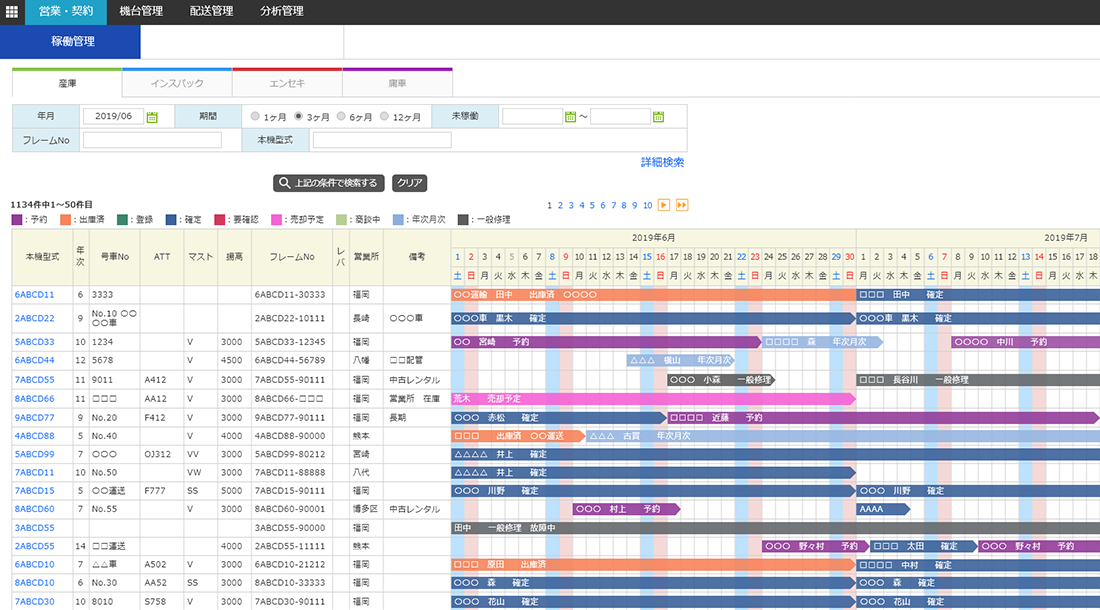Click the フレームNo input field

tap(152, 140)
